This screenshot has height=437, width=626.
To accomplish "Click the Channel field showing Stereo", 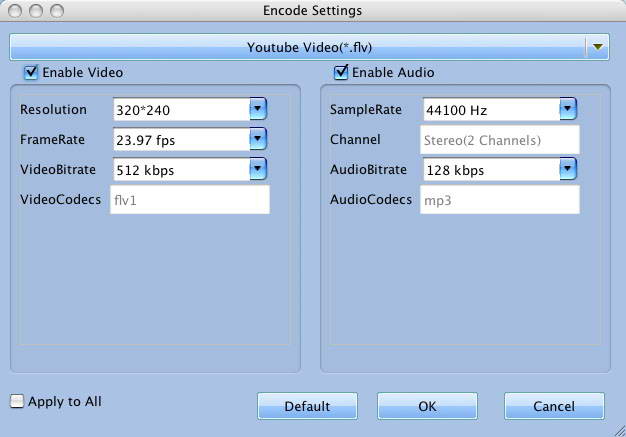I will click(499, 140).
